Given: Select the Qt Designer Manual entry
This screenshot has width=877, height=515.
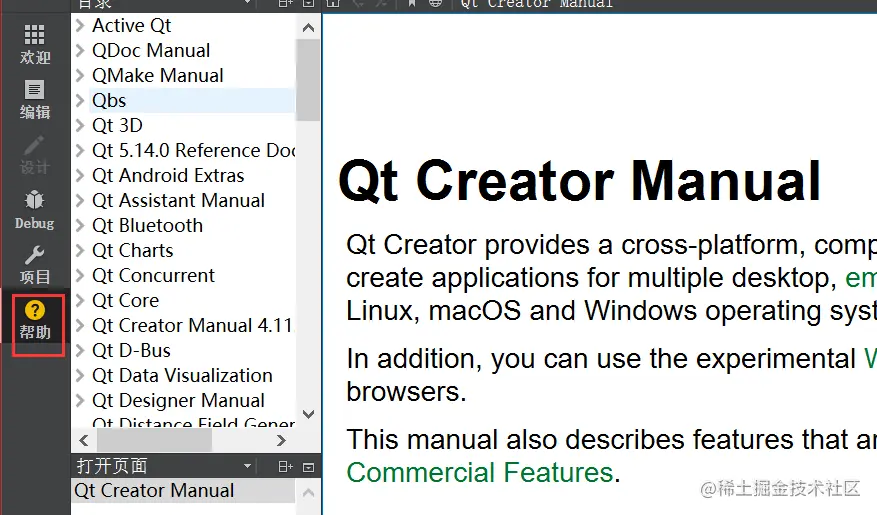Looking at the screenshot, I should (x=178, y=400).
